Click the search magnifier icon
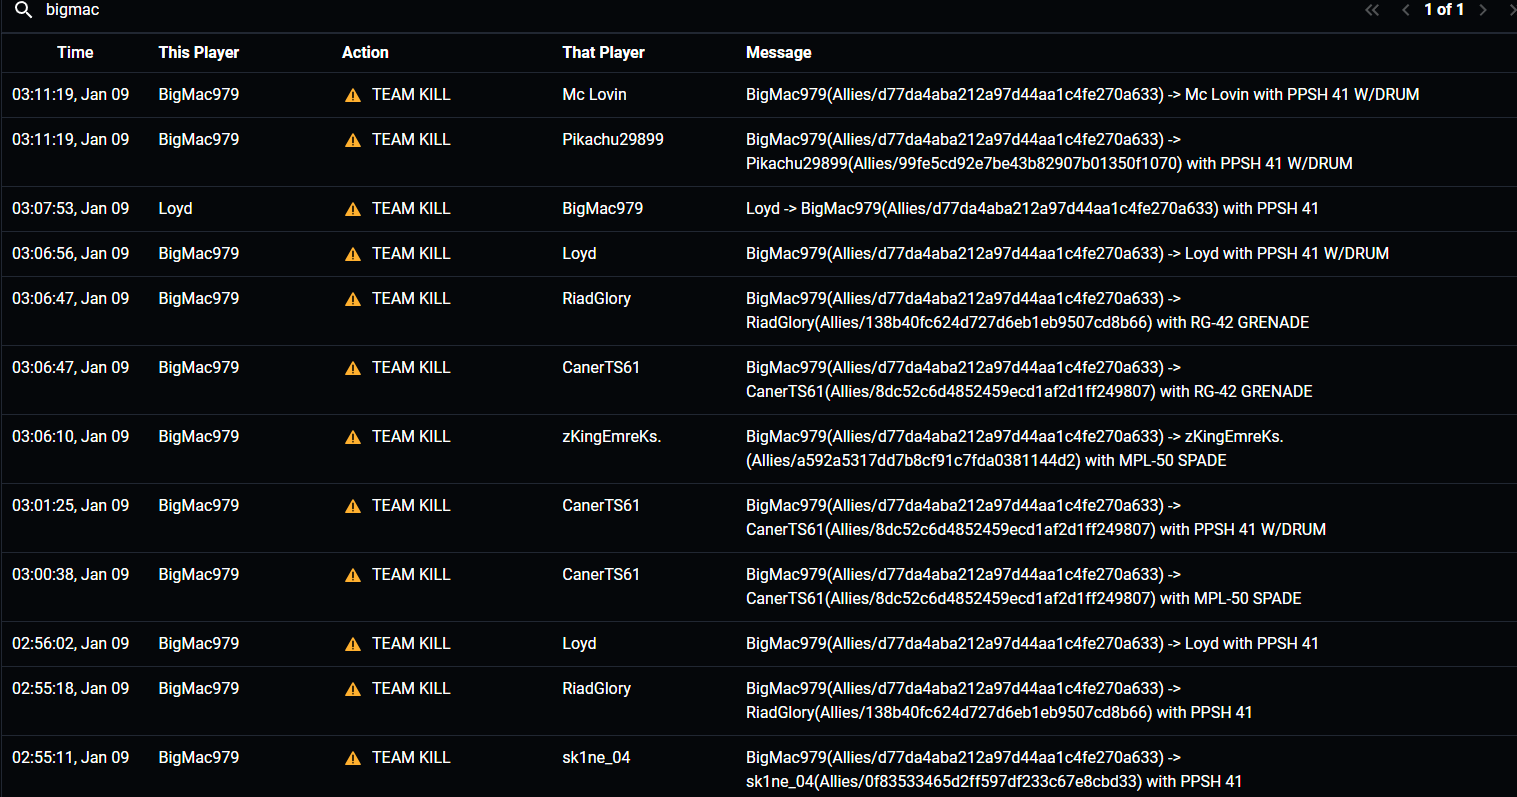The image size is (1517, 797). click(24, 10)
